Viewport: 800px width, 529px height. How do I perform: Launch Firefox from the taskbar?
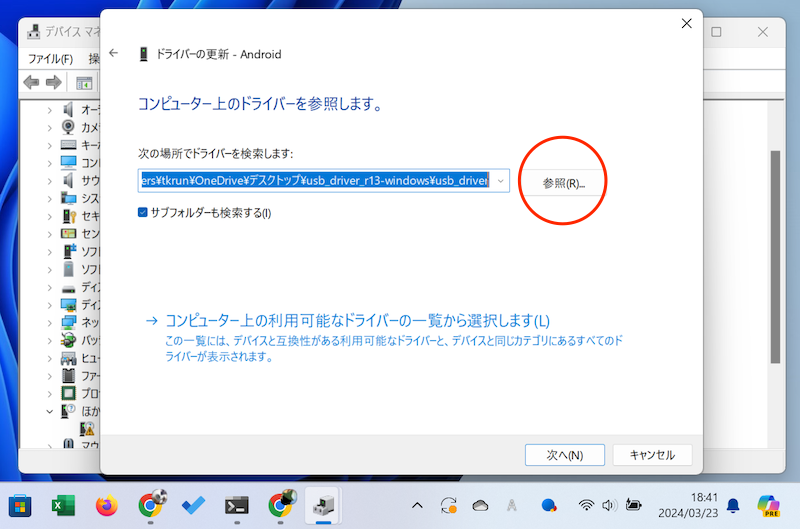coord(106,505)
